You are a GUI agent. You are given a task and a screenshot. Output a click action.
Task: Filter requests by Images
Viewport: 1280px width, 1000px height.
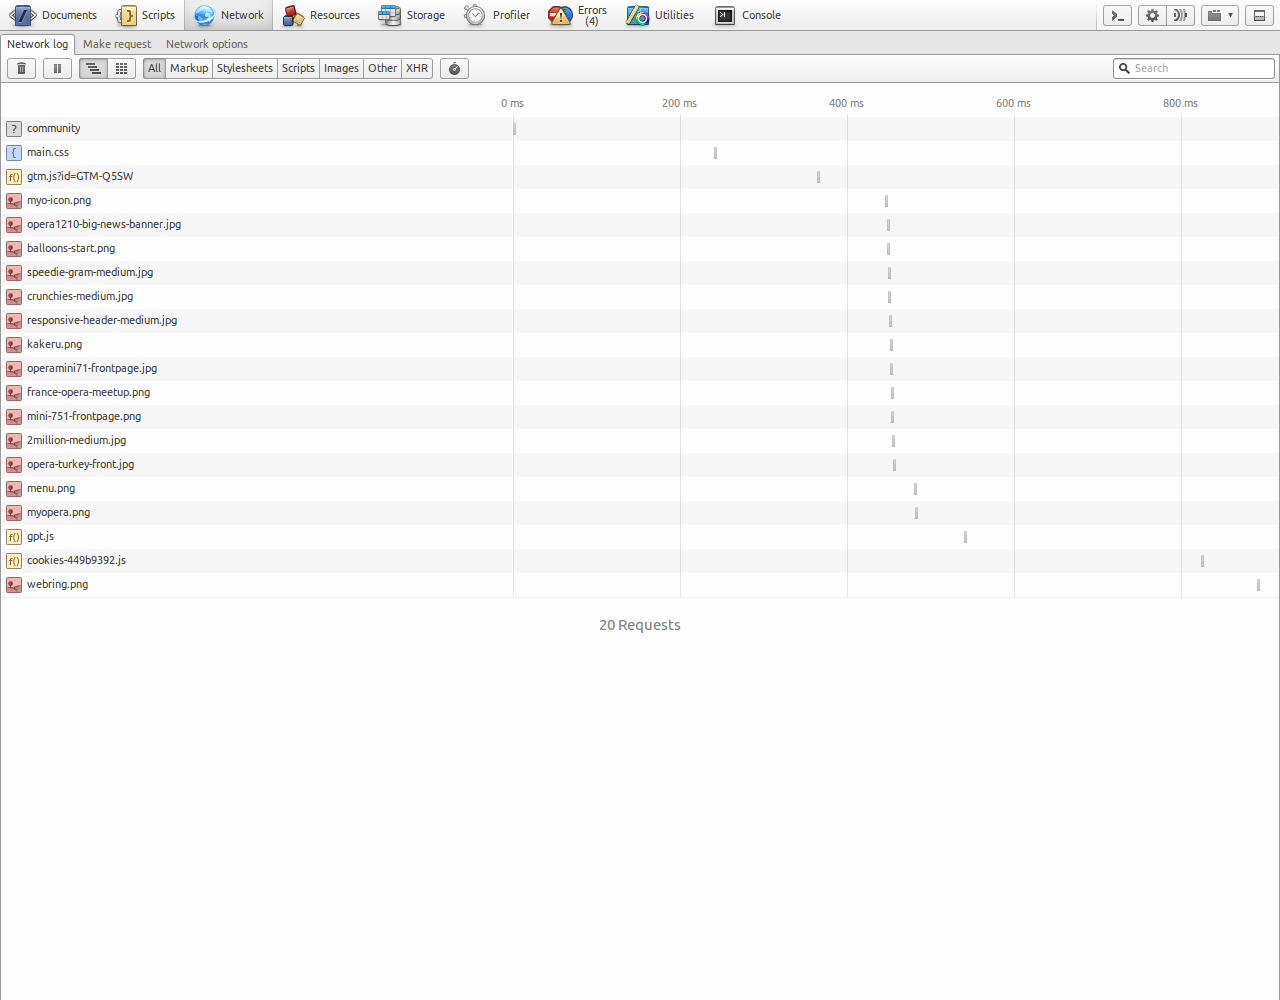point(341,68)
